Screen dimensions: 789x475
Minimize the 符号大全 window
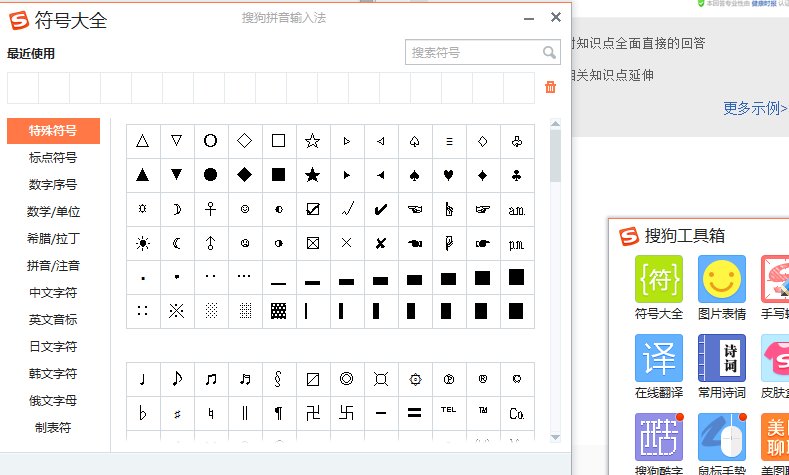(529, 19)
